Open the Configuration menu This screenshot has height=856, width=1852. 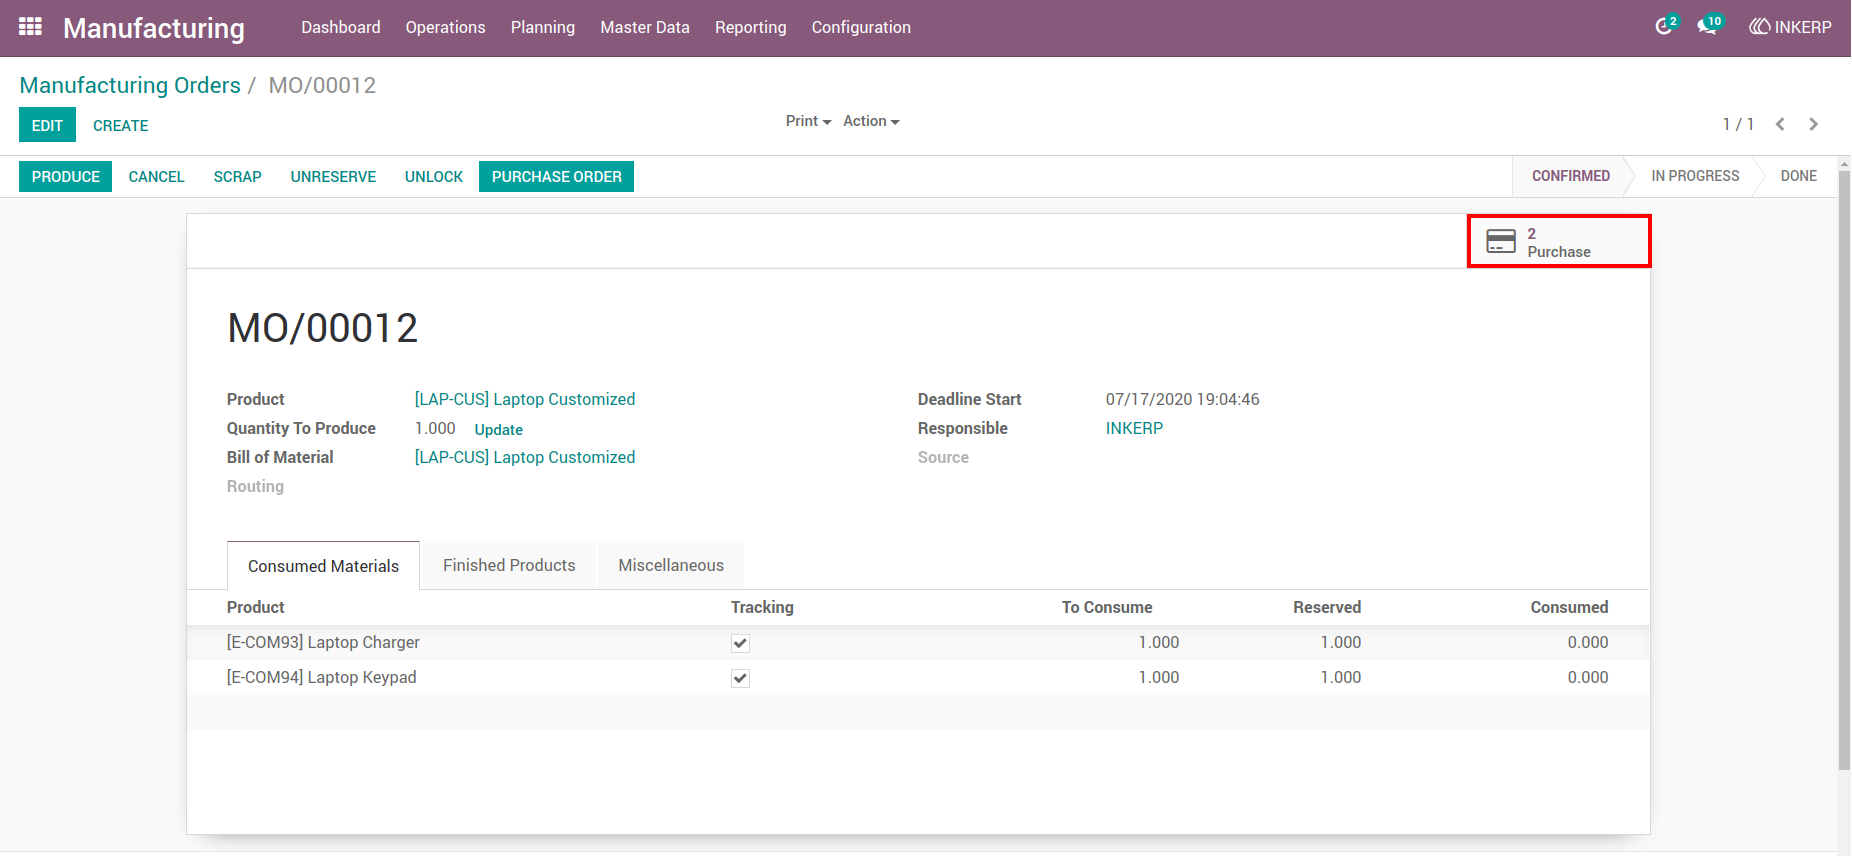861,27
